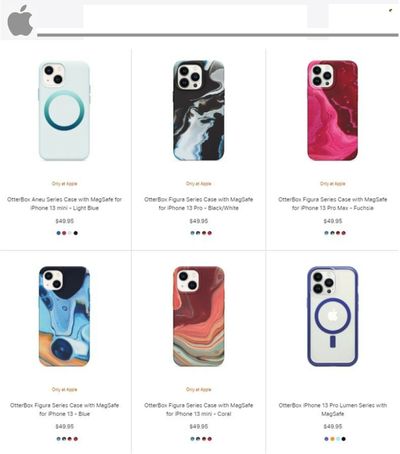Click the coral Figura case image

pyautogui.click(x=199, y=316)
